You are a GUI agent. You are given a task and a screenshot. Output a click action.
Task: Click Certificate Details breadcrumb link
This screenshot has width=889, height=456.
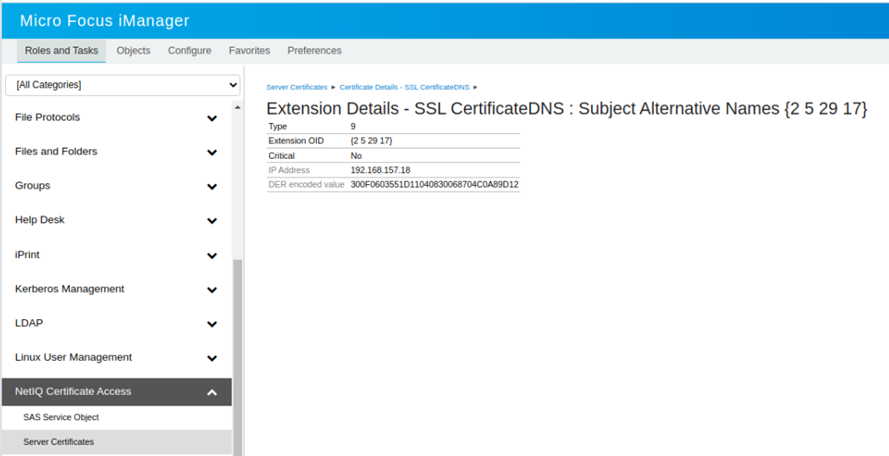click(404, 88)
